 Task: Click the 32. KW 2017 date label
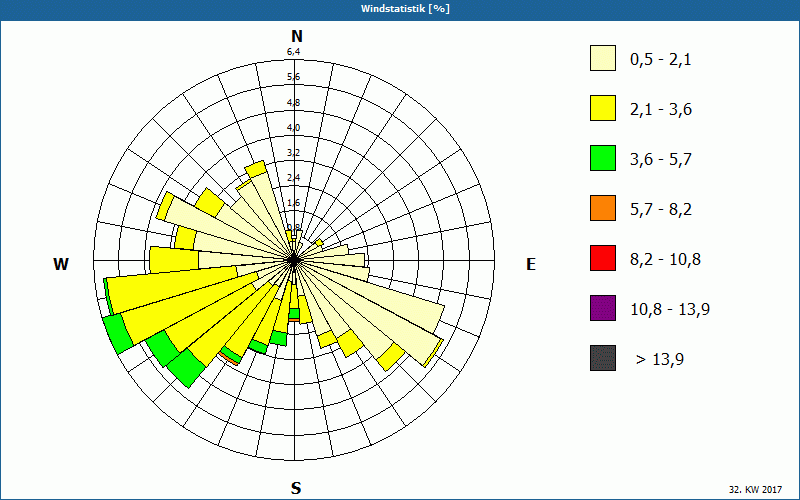click(755, 489)
